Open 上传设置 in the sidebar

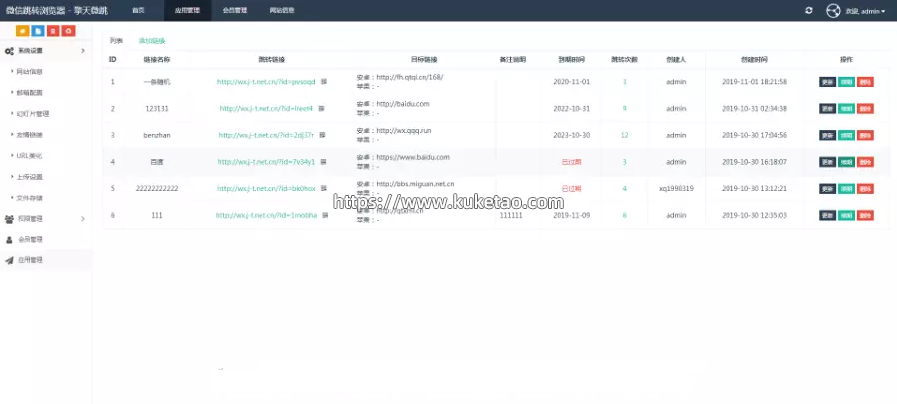click(x=30, y=177)
